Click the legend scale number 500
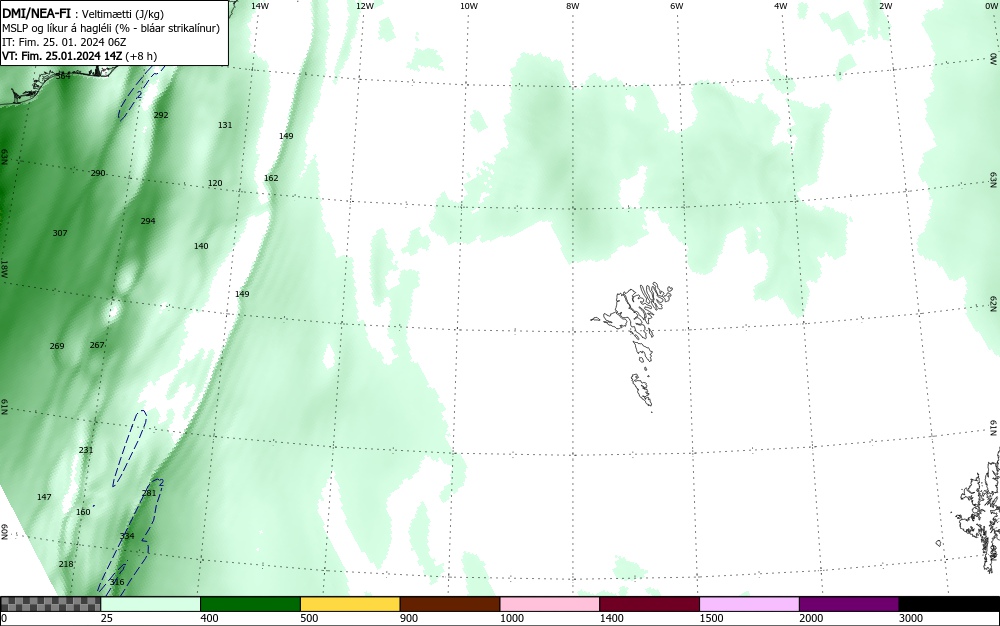Screen dimensions: 1000x626 [309, 618]
